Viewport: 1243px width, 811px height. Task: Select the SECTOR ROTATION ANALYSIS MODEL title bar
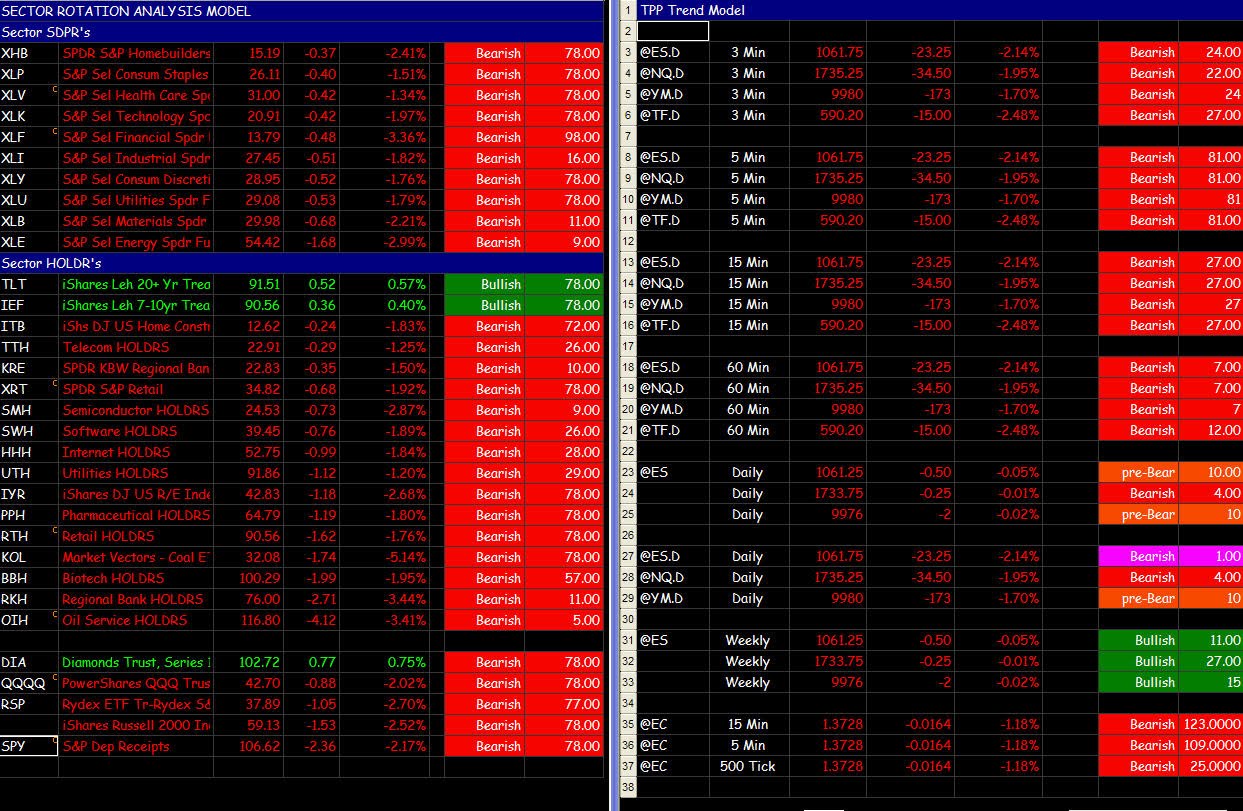[302, 11]
